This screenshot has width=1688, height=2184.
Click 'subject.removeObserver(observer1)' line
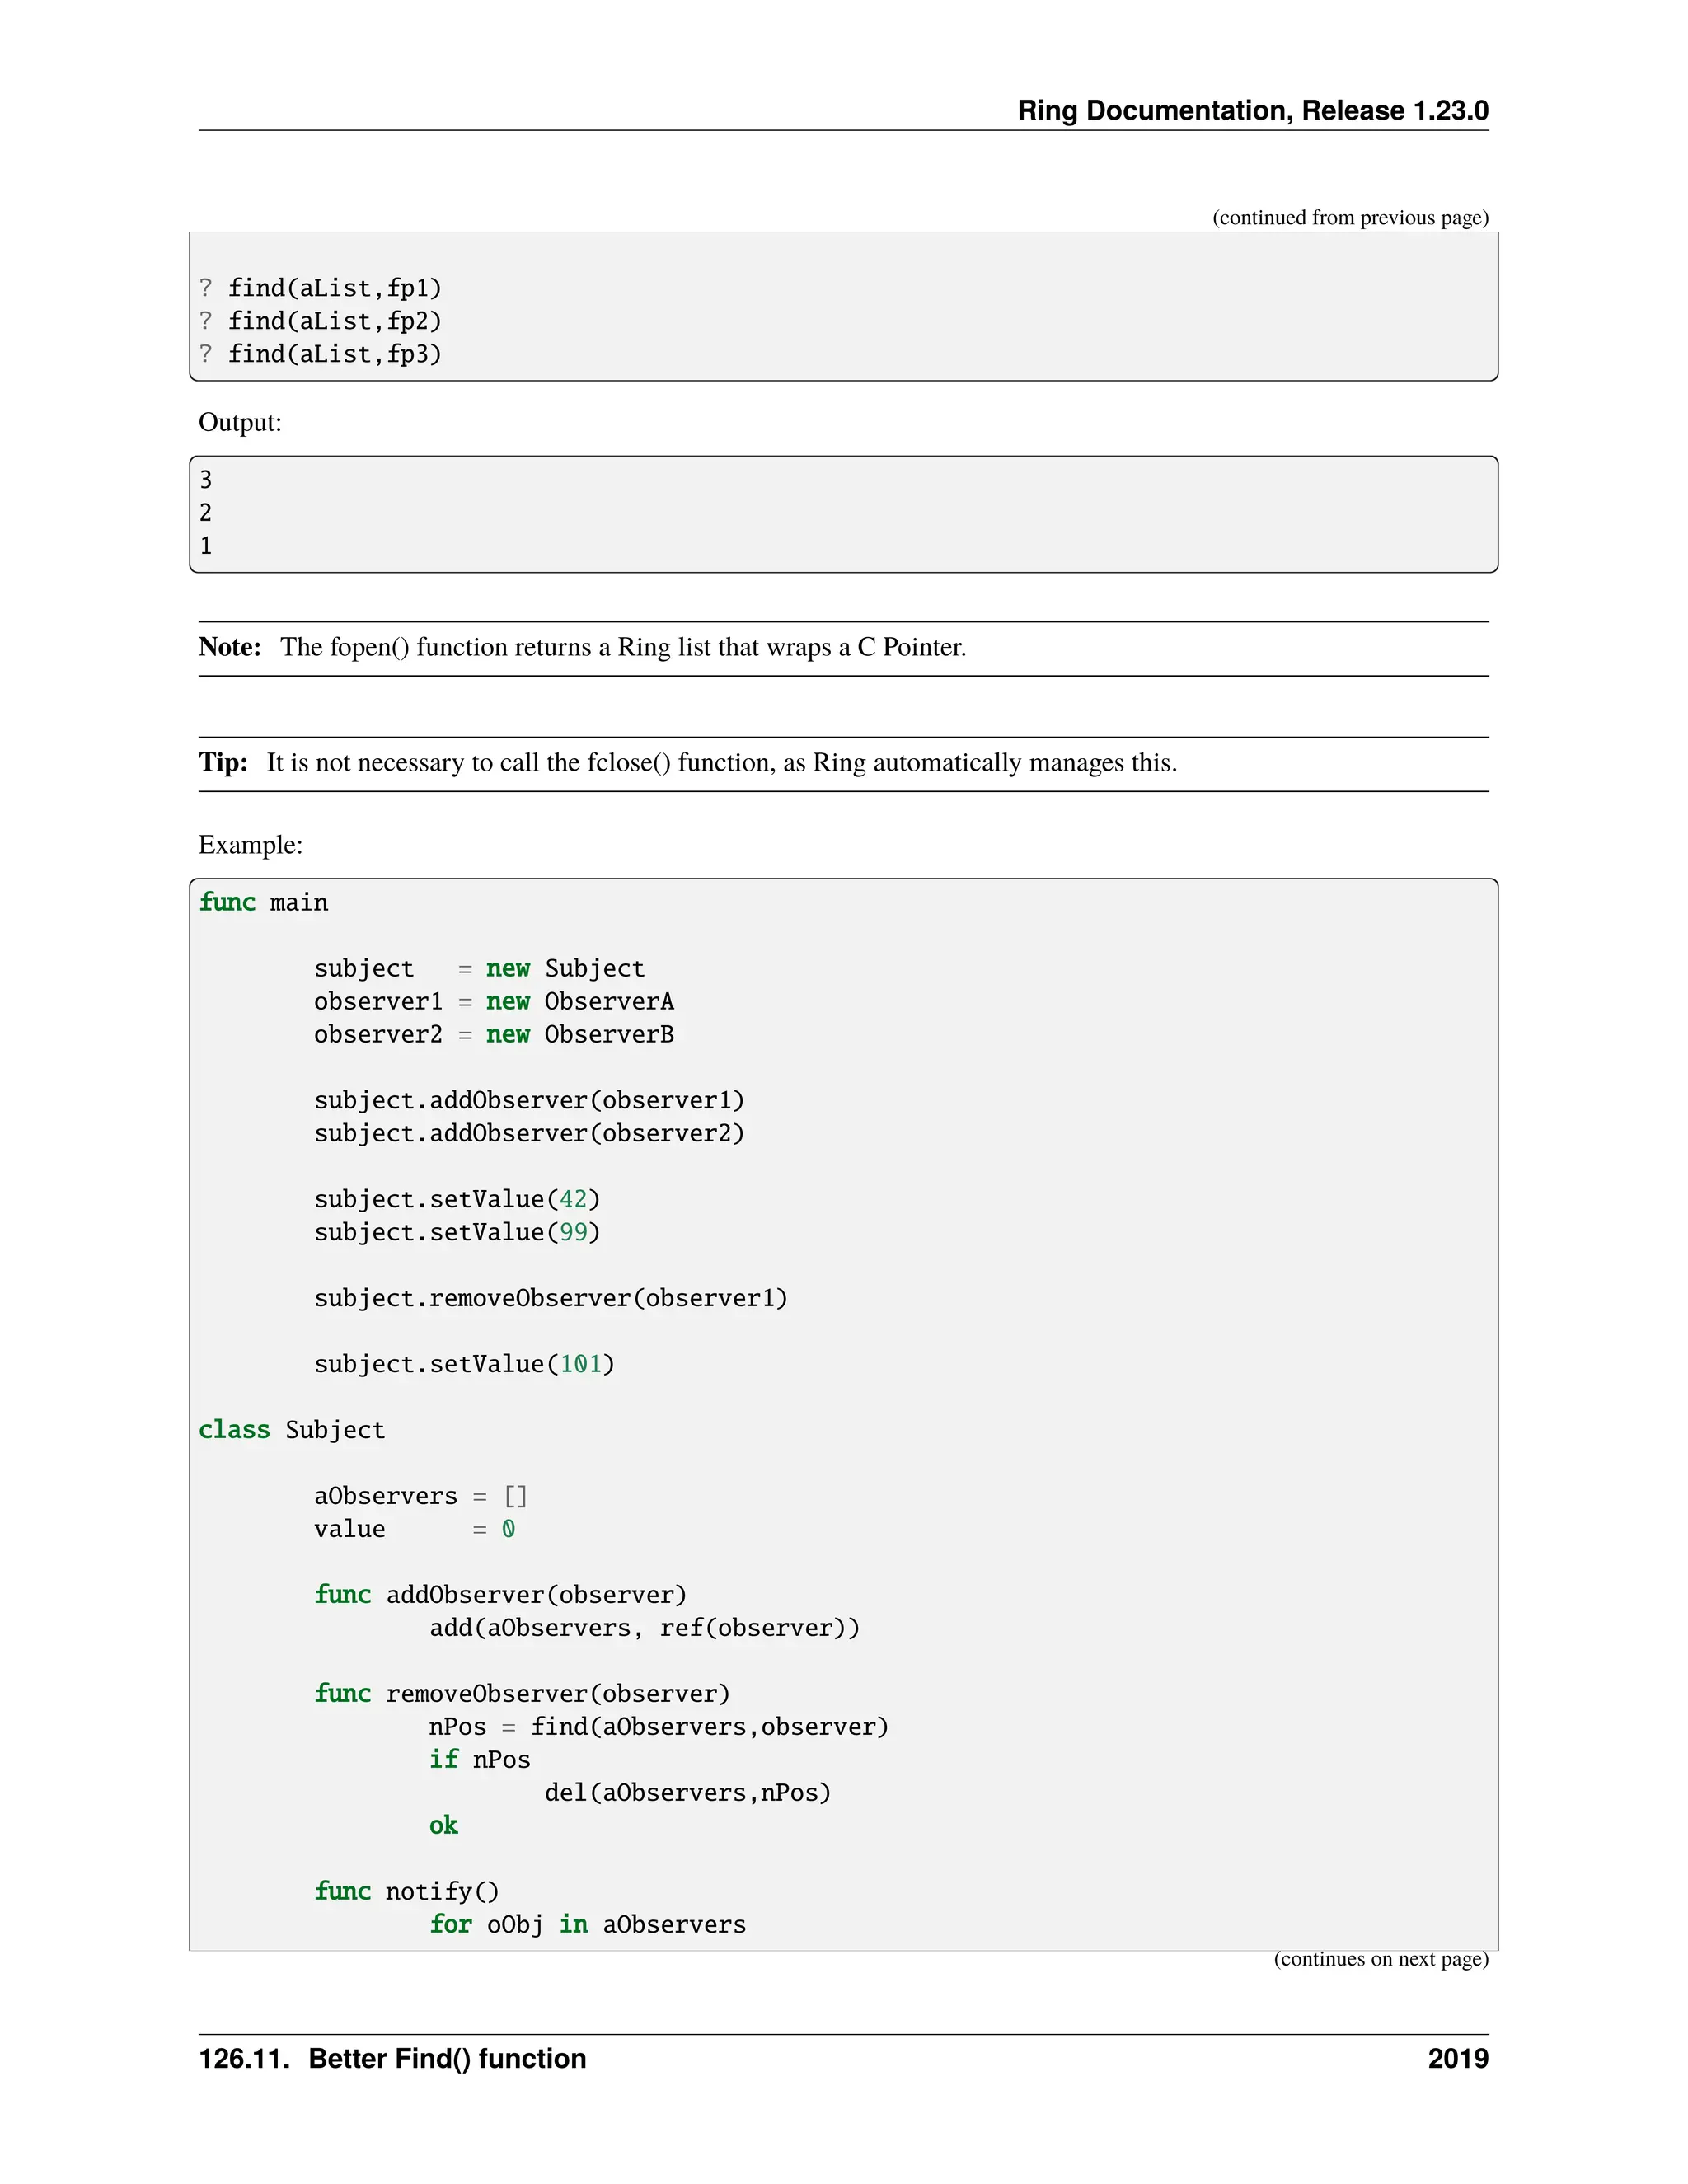click(551, 1298)
